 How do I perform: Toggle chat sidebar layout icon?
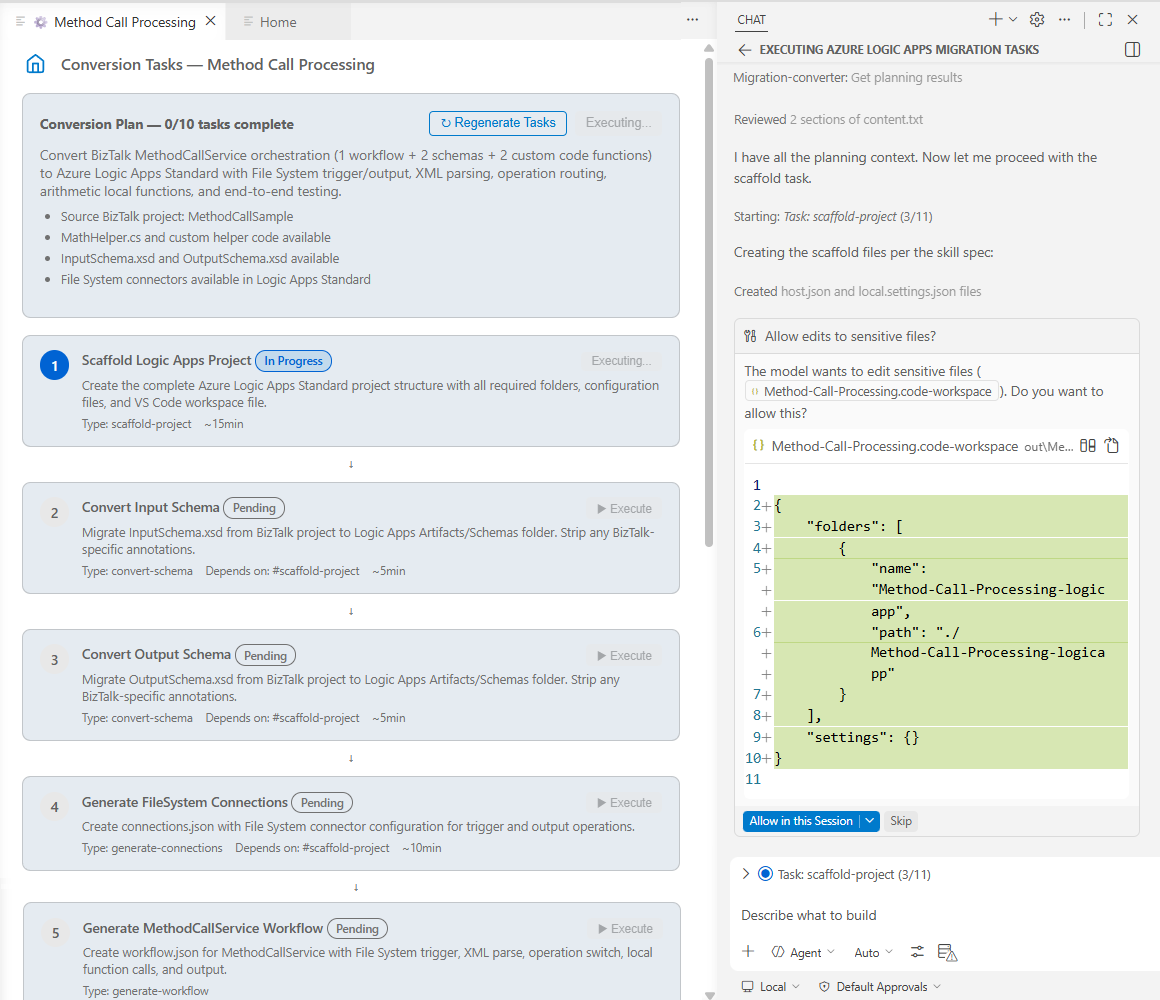[1132, 50]
